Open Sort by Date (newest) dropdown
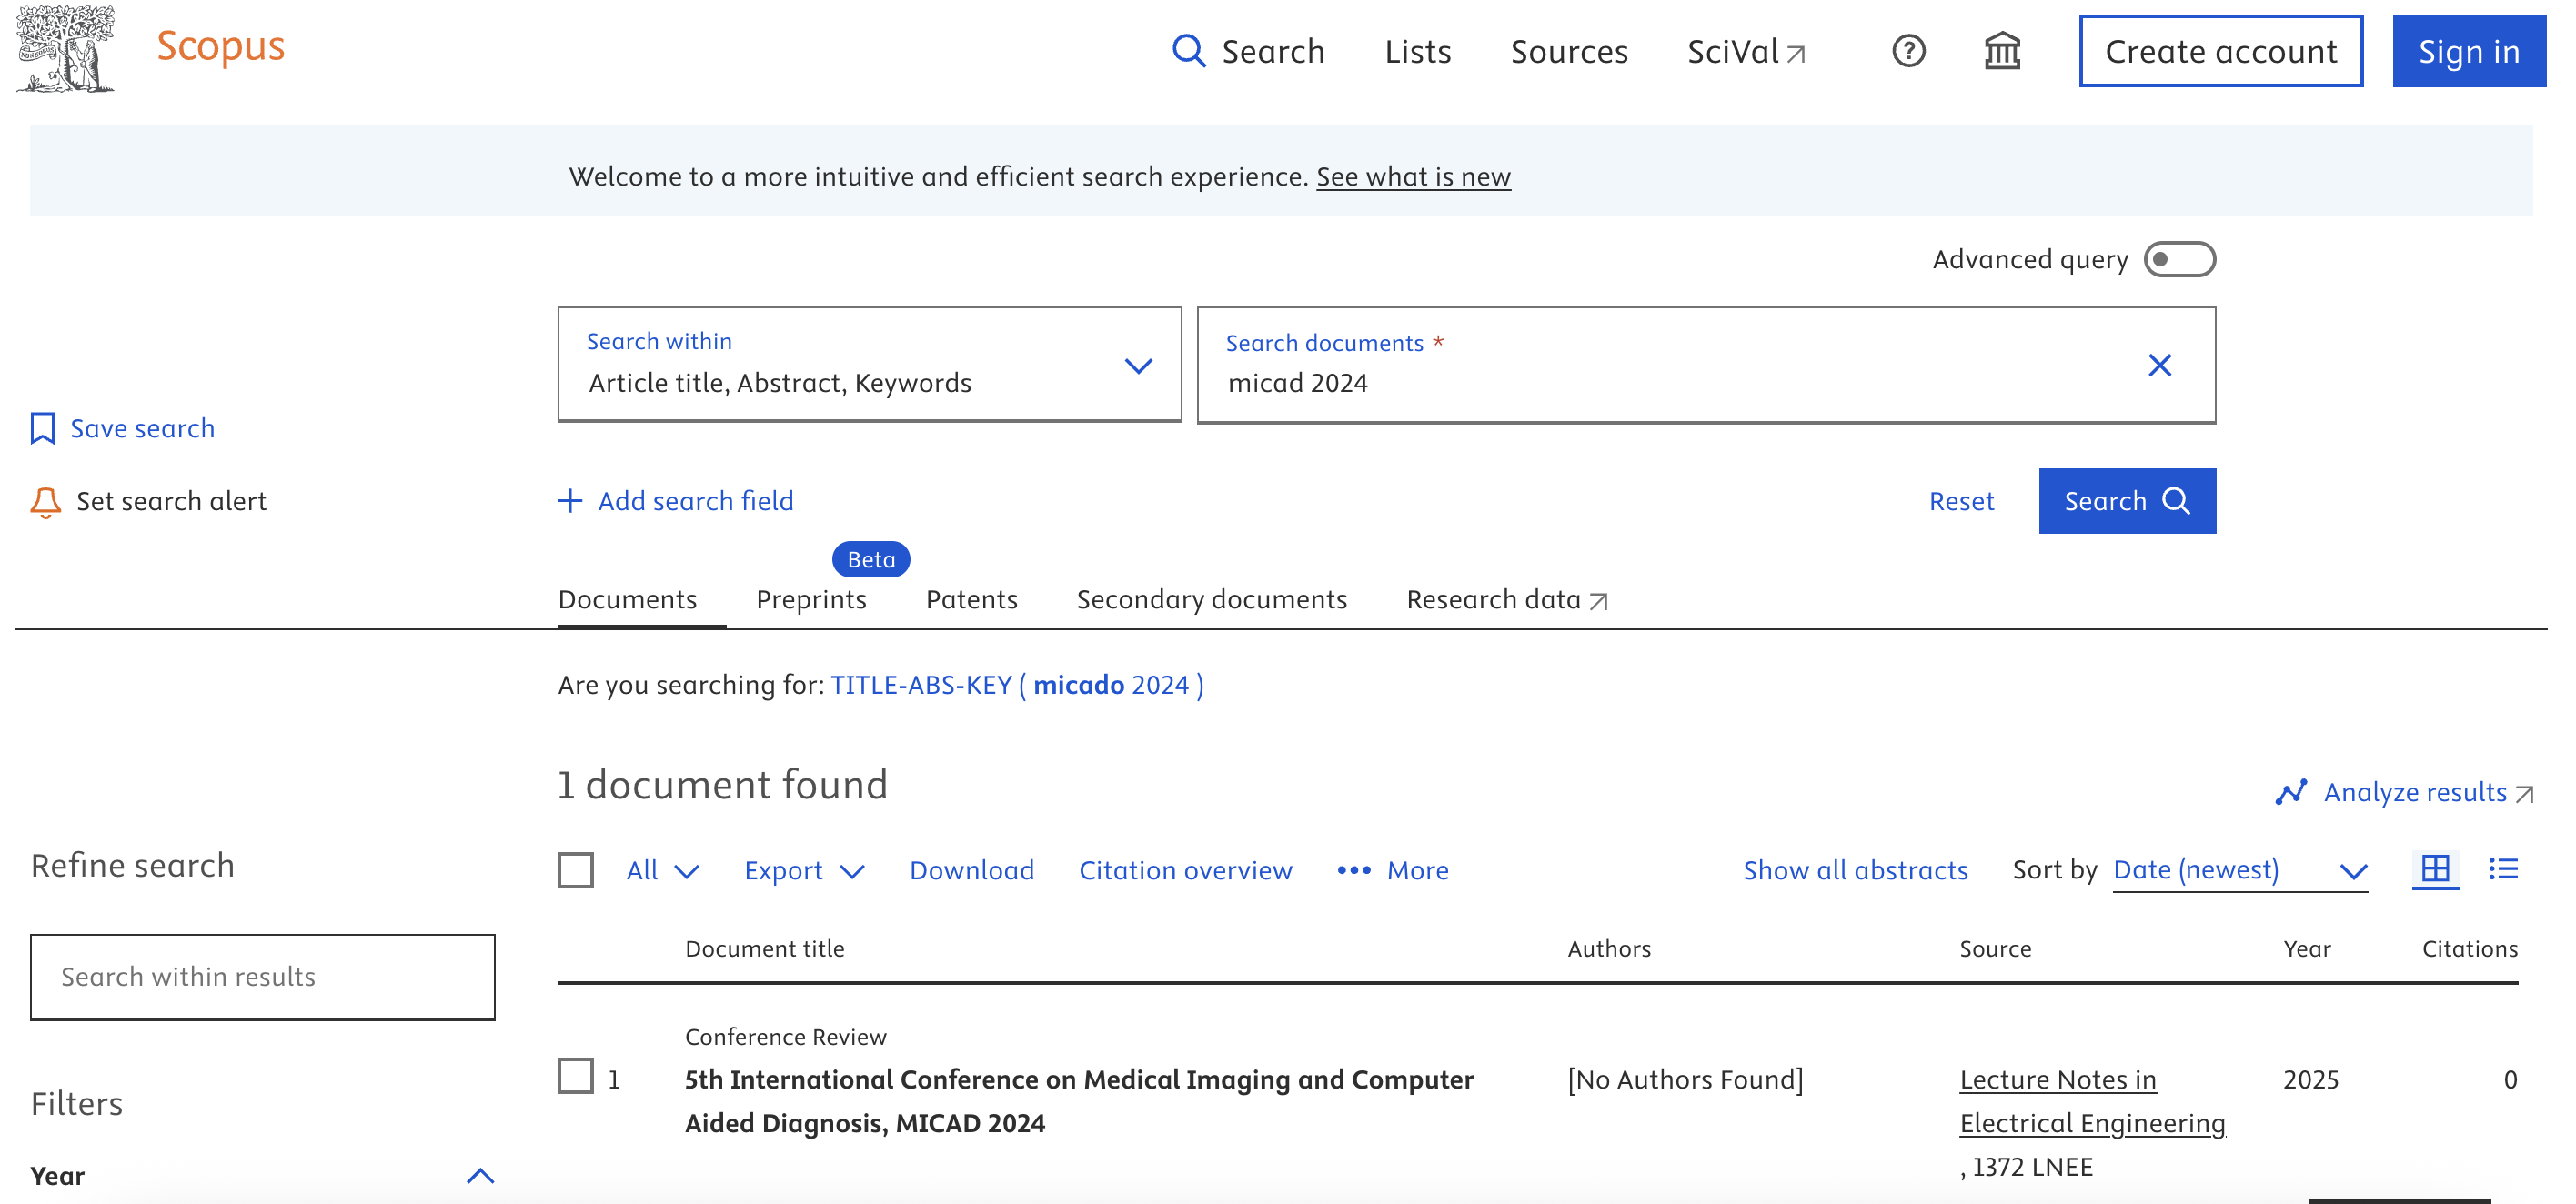The height and width of the screenshot is (1204, 2576). pos(2240,870)
